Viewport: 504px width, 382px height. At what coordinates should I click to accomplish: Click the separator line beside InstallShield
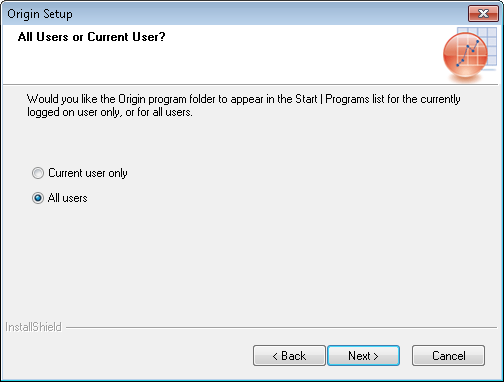coord(281,327)
